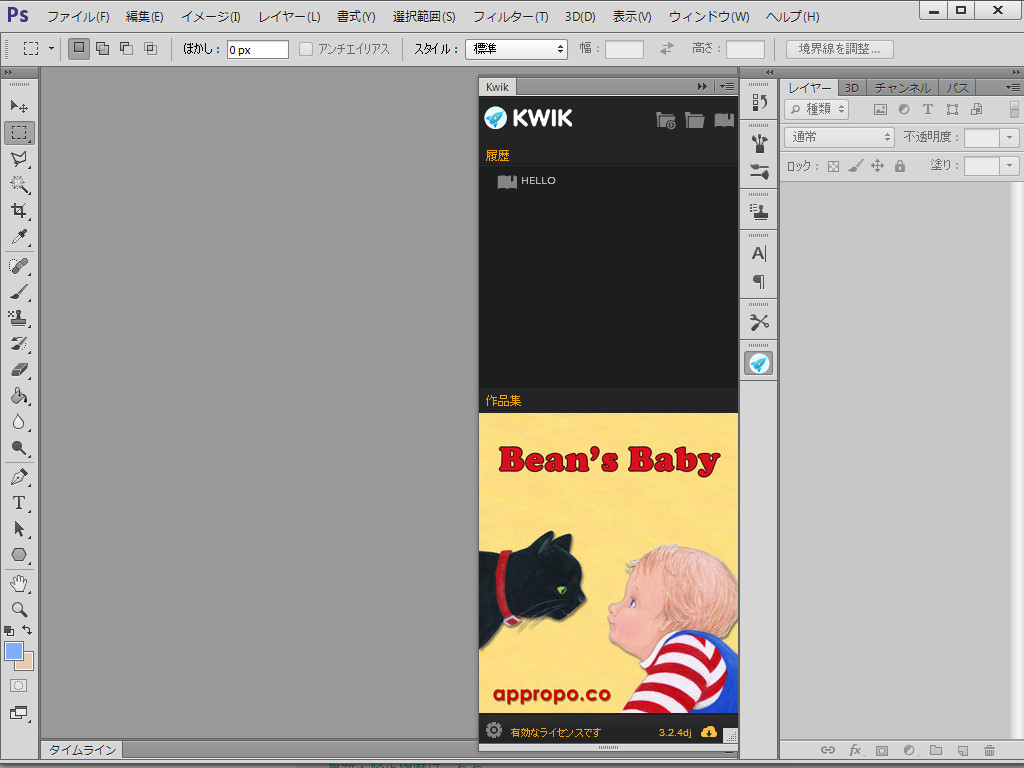
Task: Open the タイムライン tab
Action: [x=82, y=750]
